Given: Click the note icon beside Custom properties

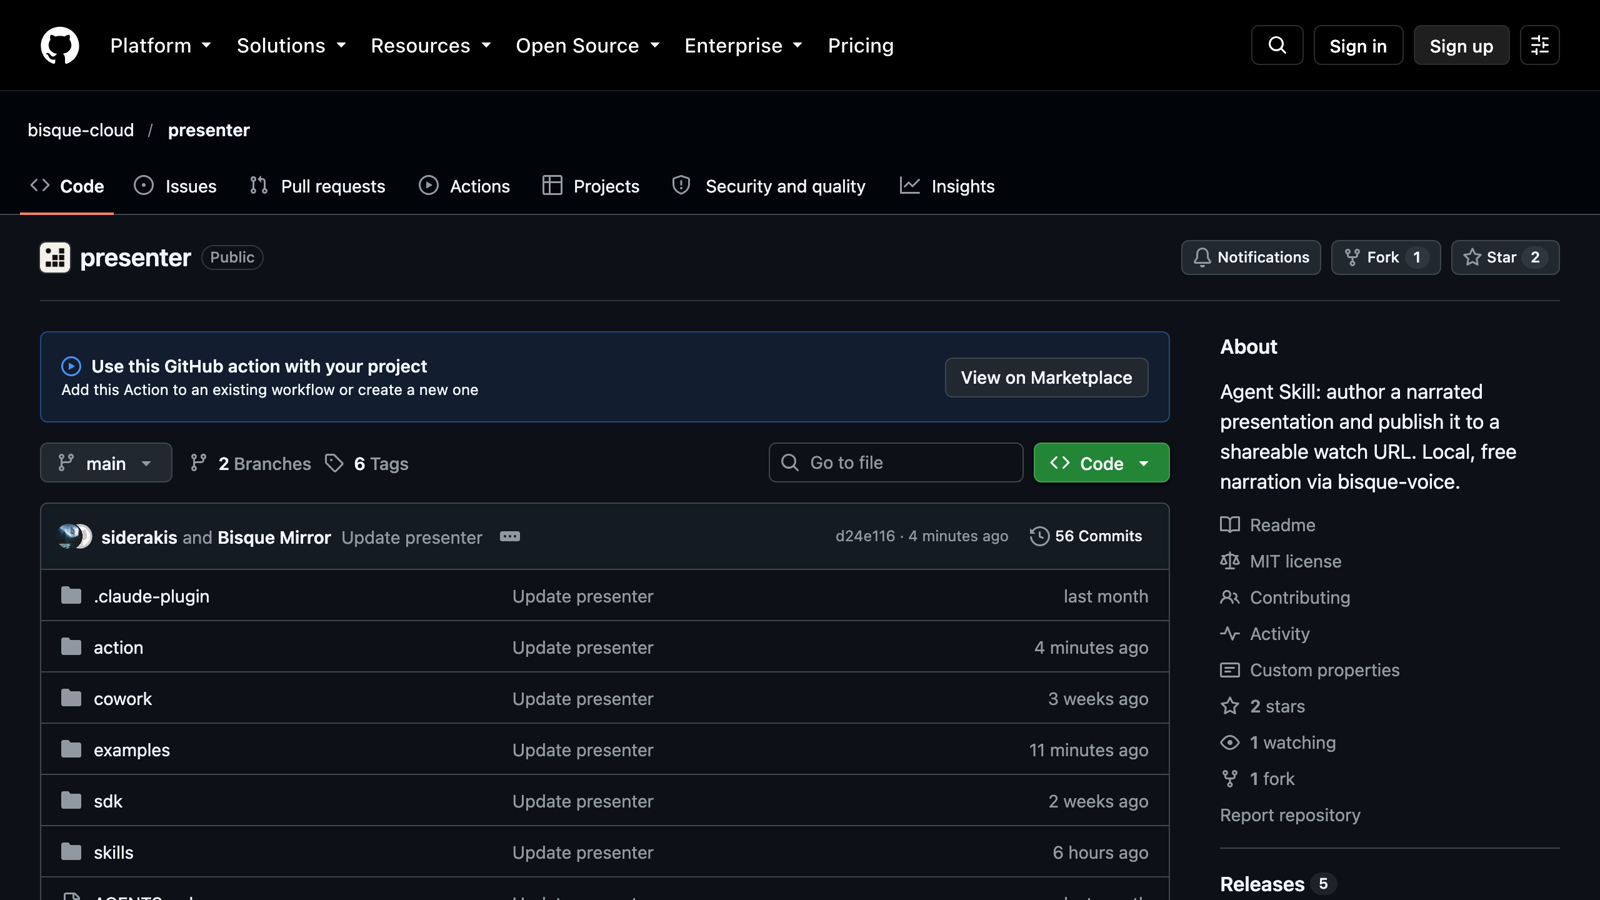Looking at the screenshot, I should 1230,670.
